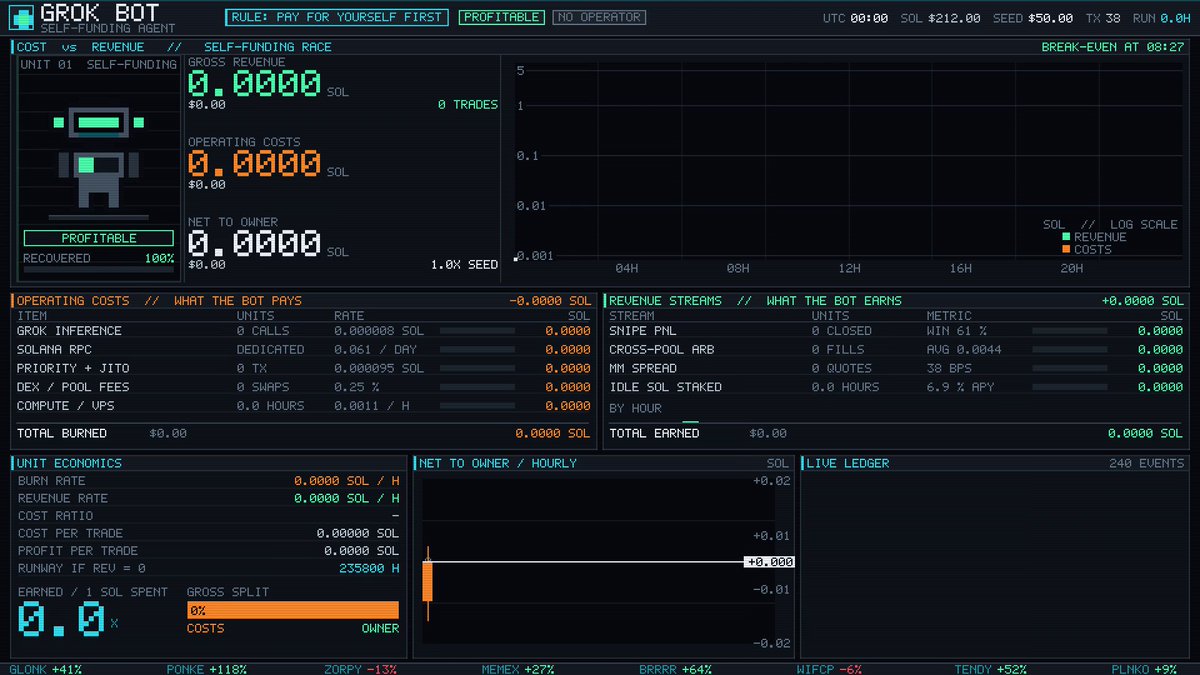The width and height of the screenshot is (1200, 675).
Task: Click the PONKE +118% ticker entry
Action: coord(206,669)
